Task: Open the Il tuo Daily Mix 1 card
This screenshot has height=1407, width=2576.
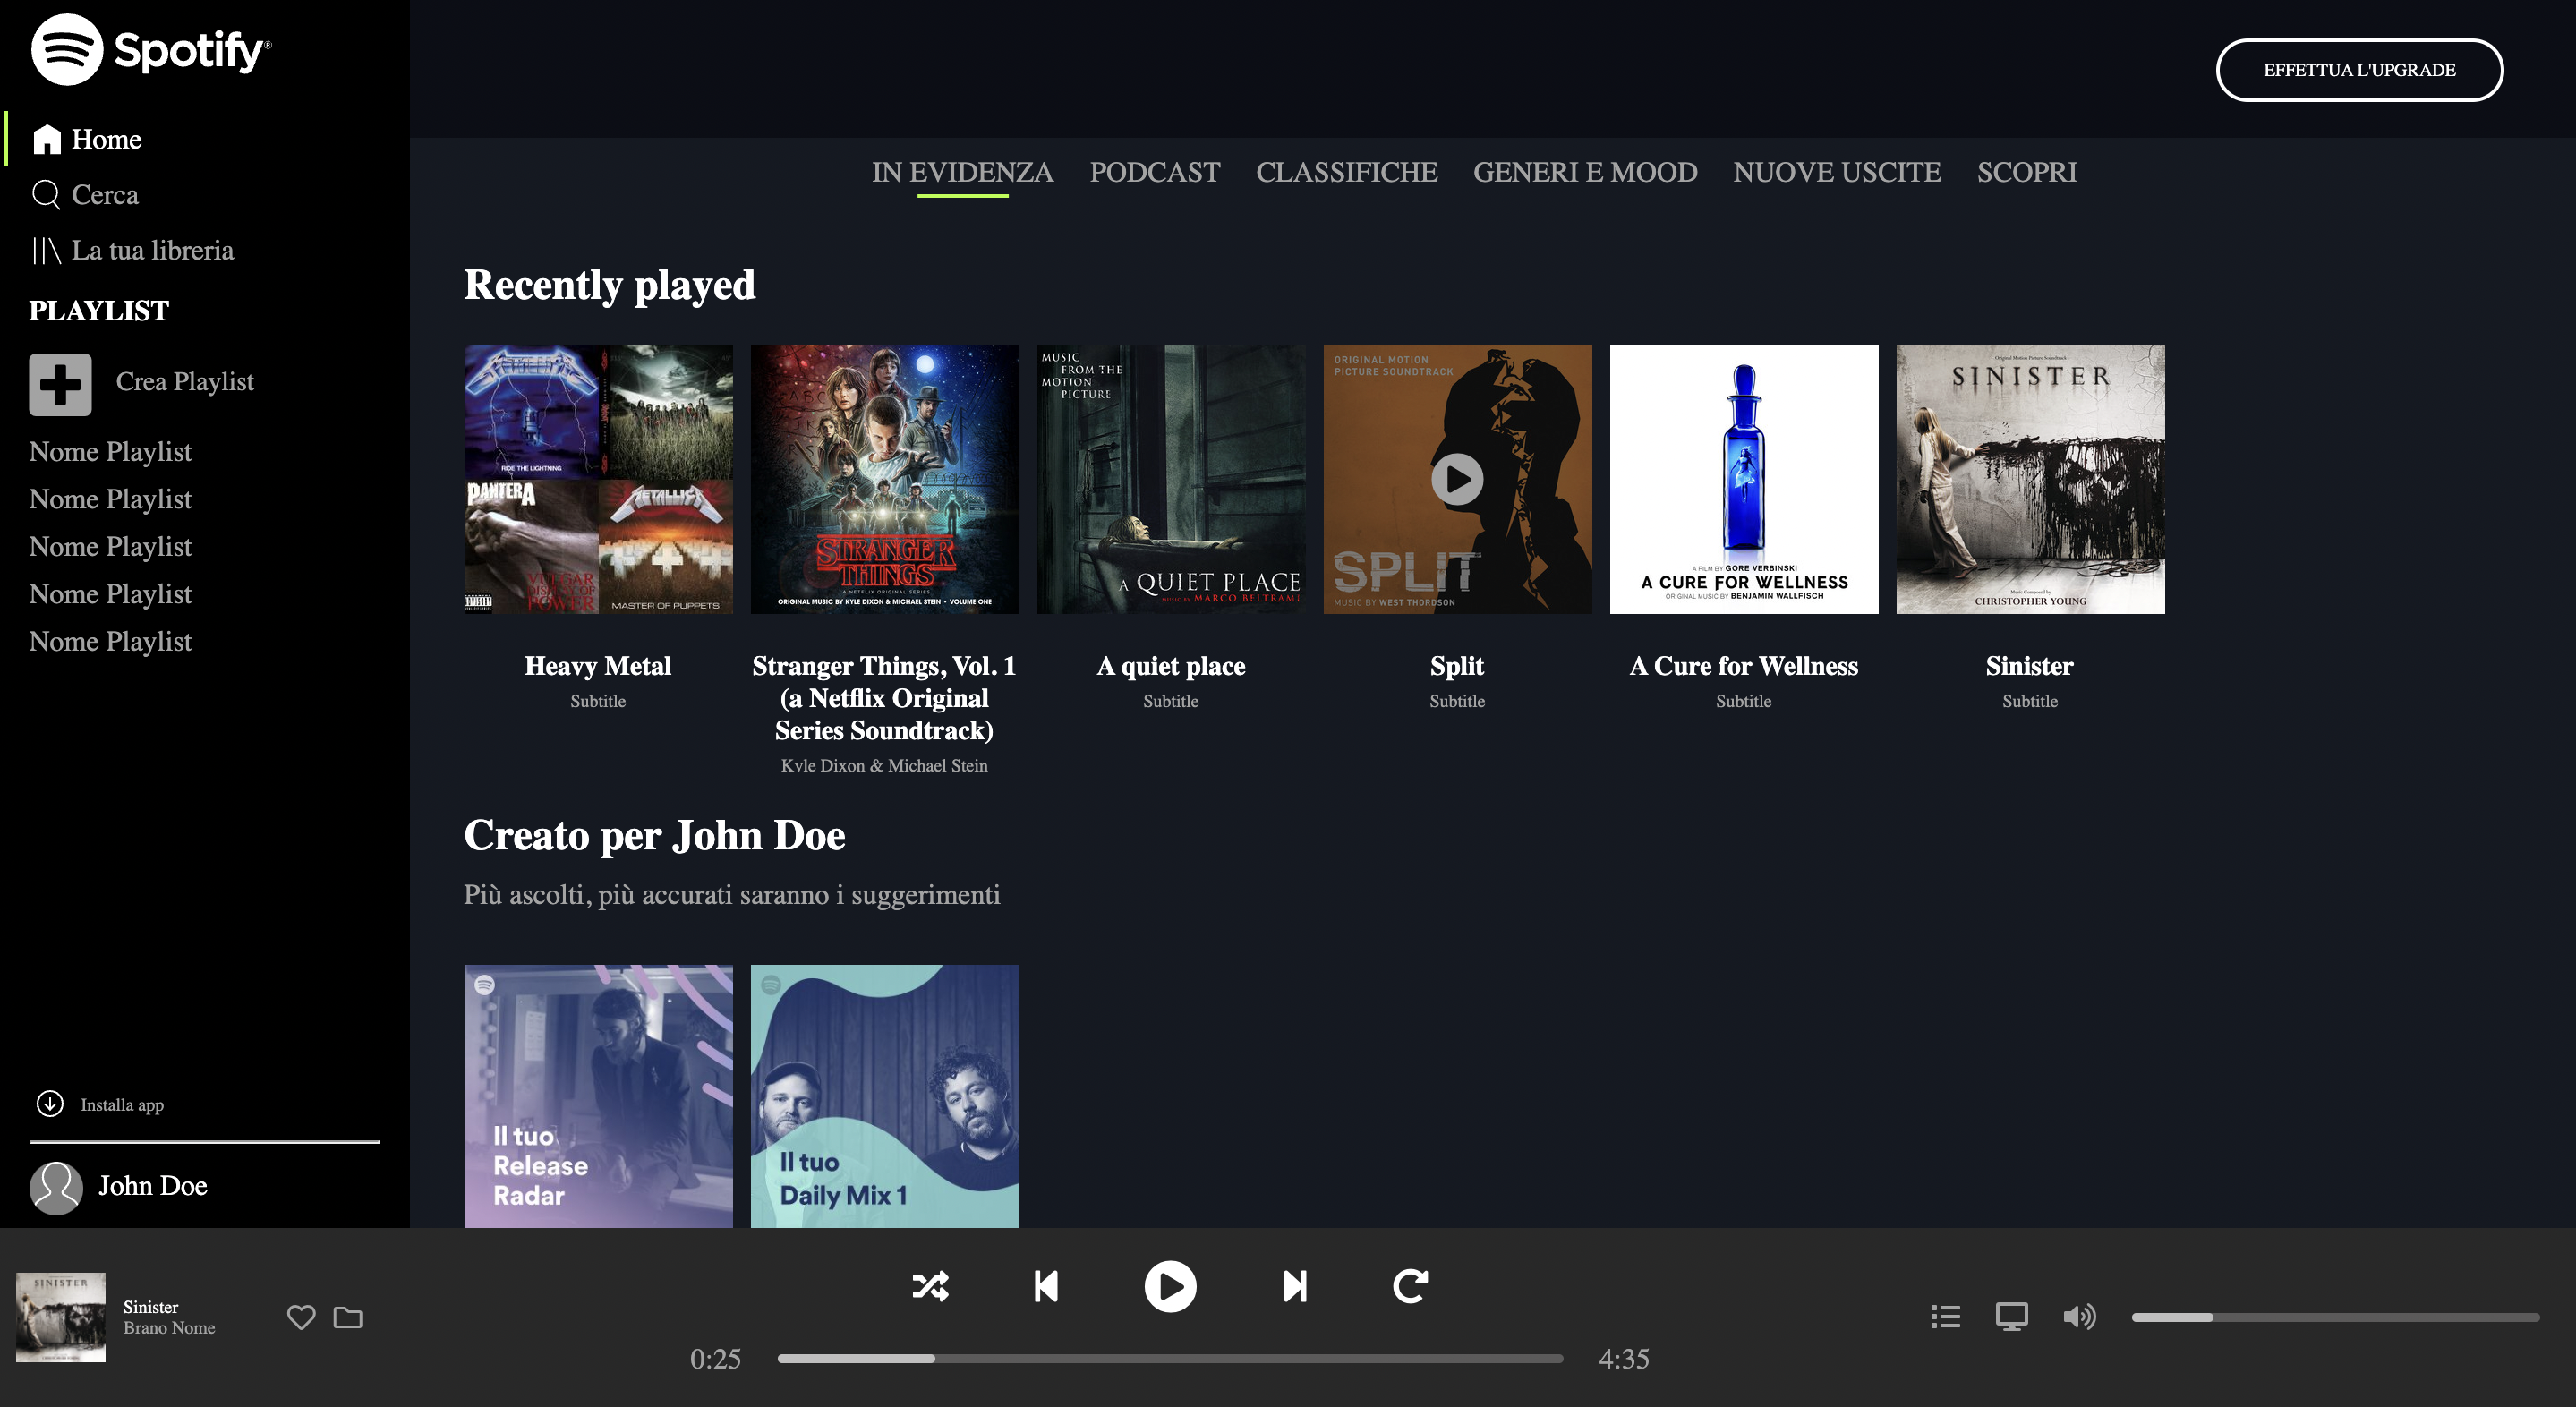Action: 885,1096
